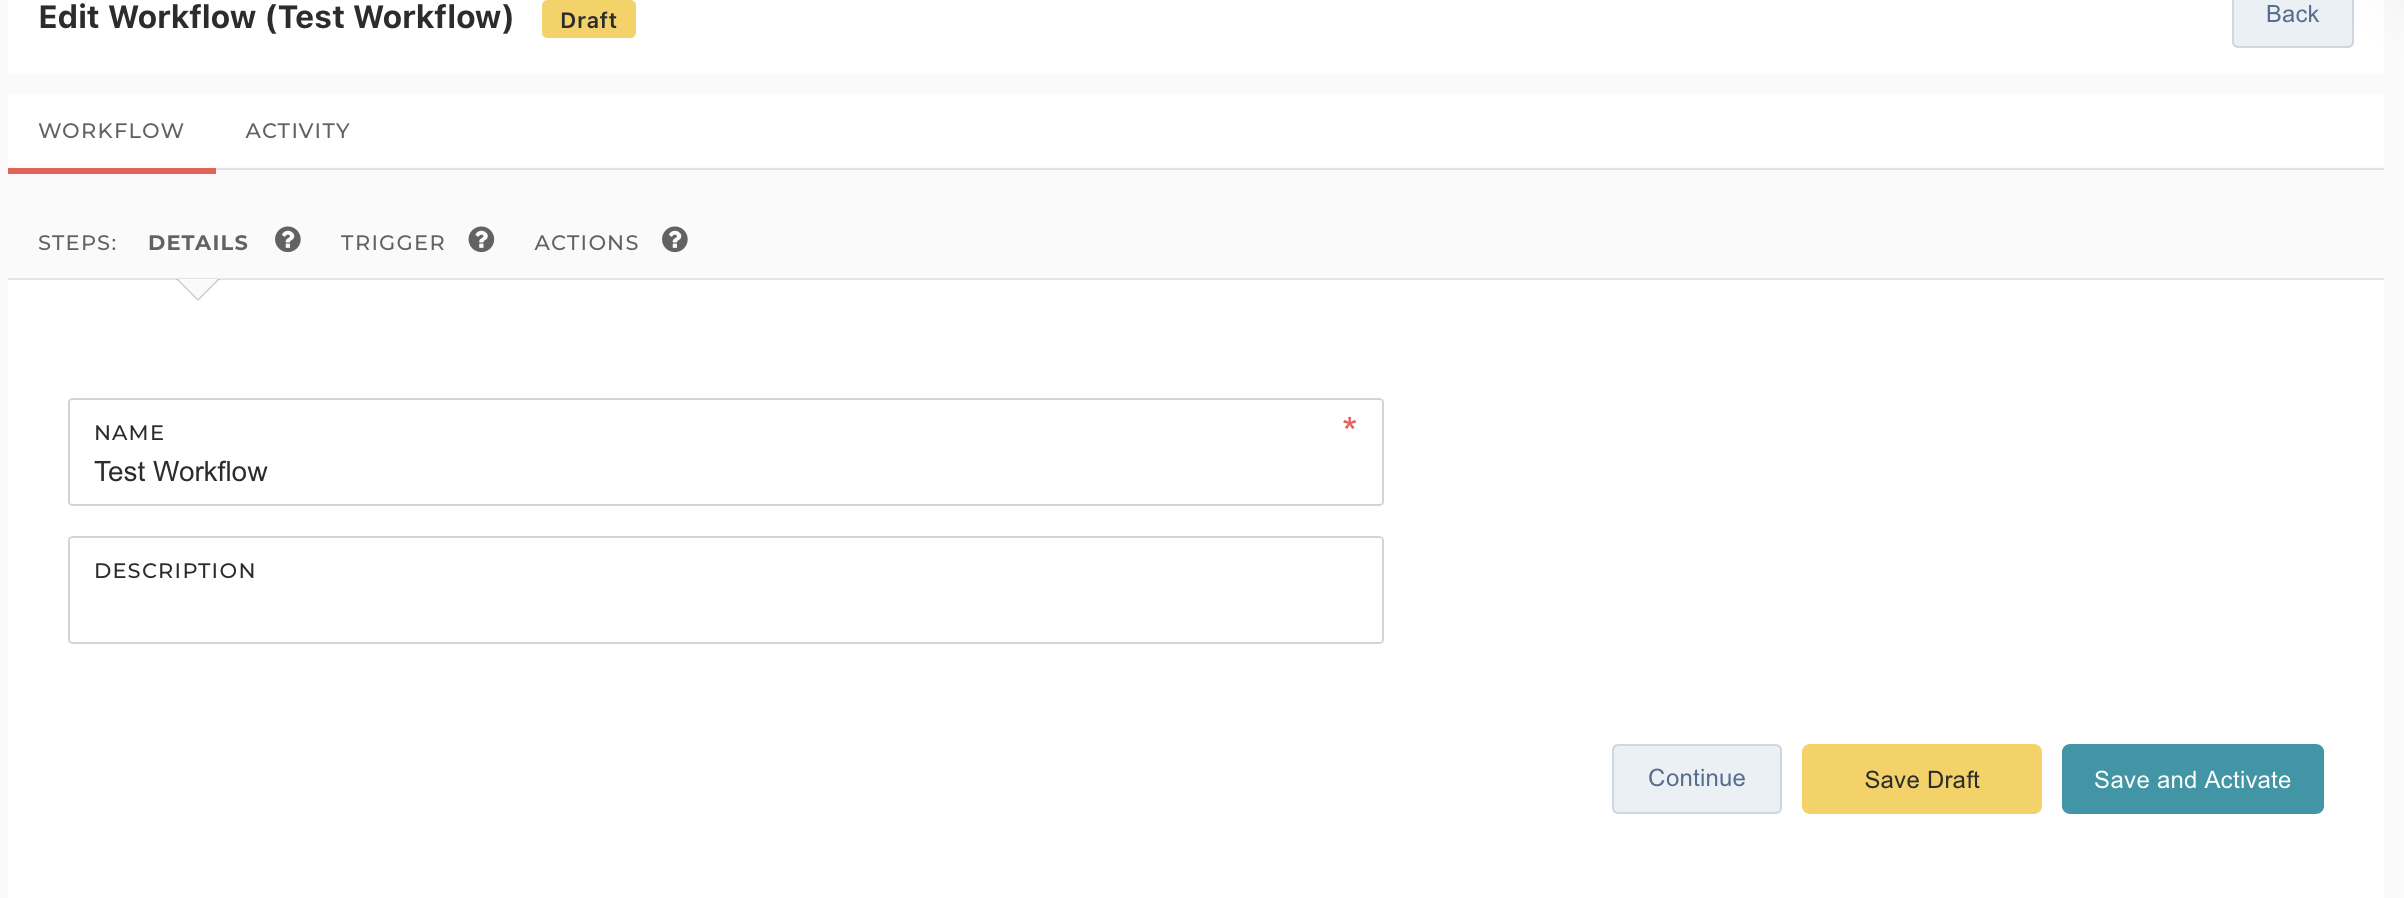Click the yellow Draft status badge
The width and height of the screenshot is (2404, 898).
pyautogui.click(x=588, y=20)
